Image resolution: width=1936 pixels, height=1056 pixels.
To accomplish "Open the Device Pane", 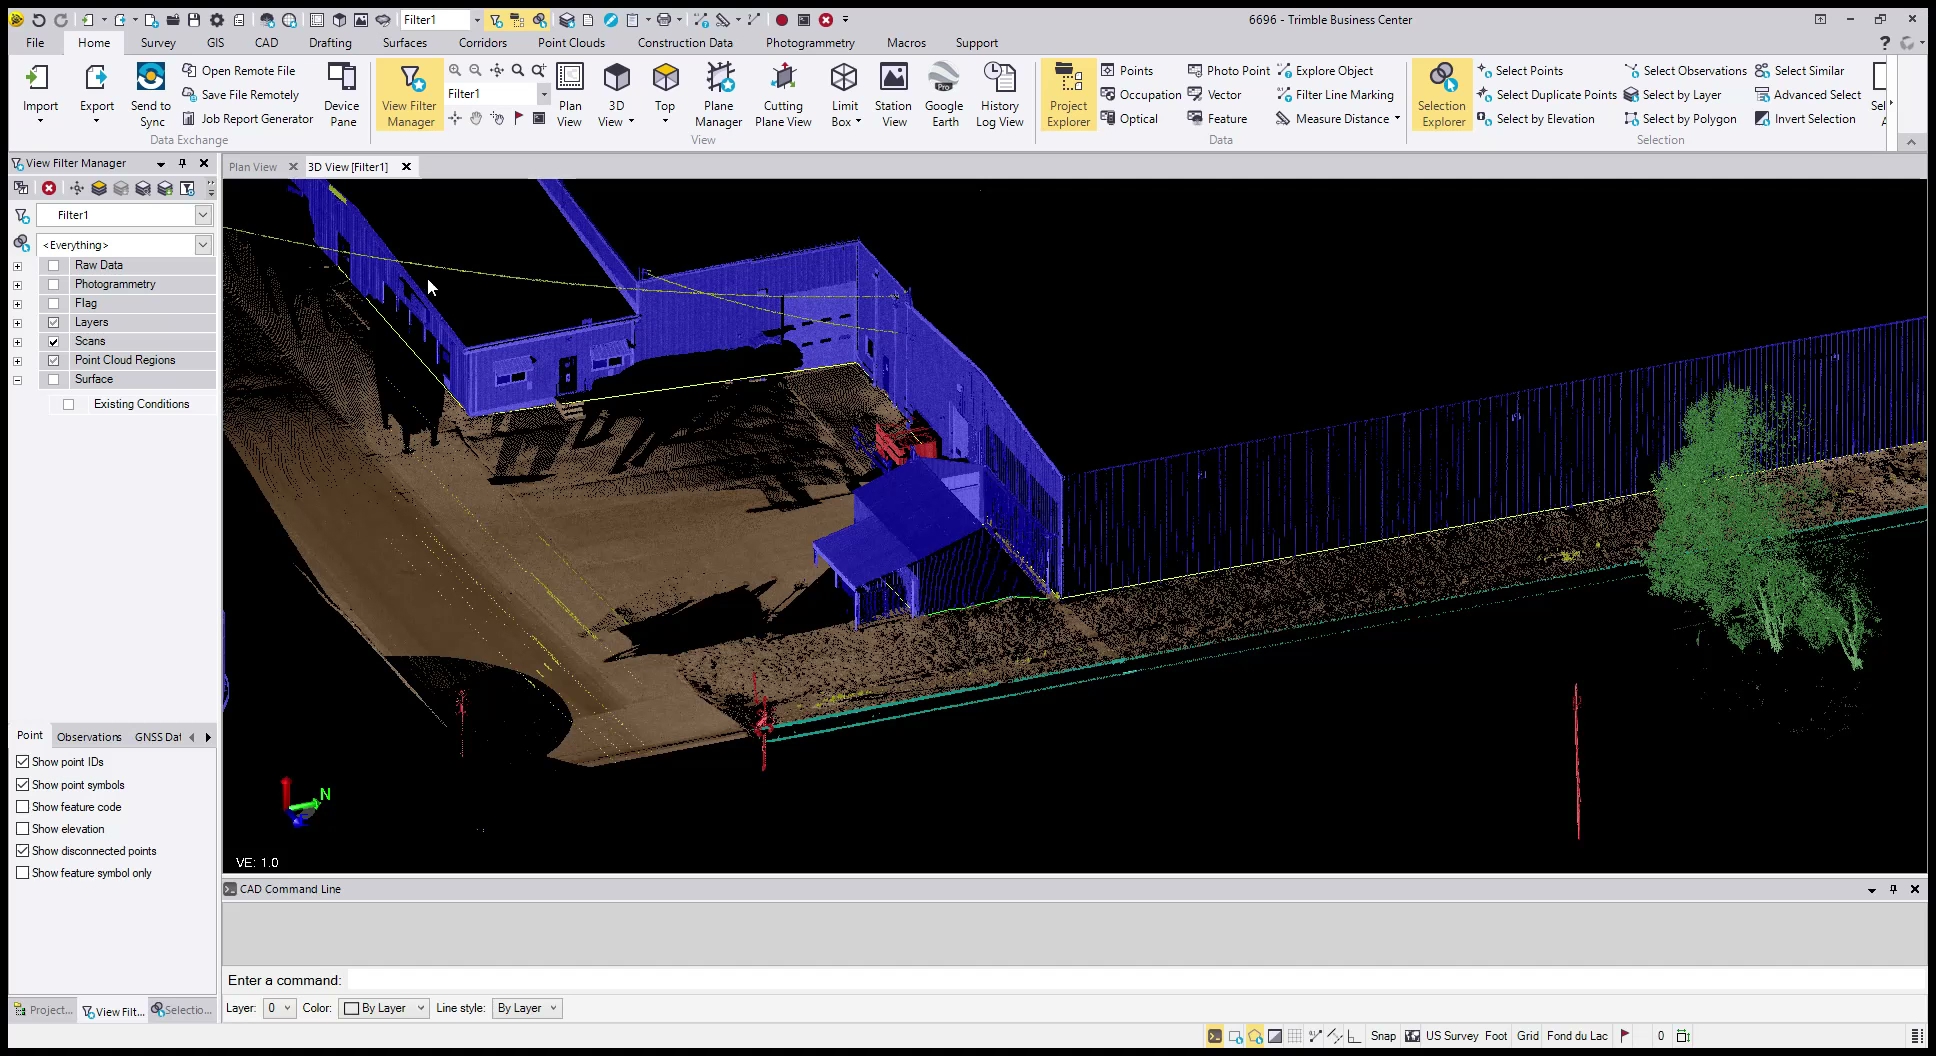I will pos(342,93).
